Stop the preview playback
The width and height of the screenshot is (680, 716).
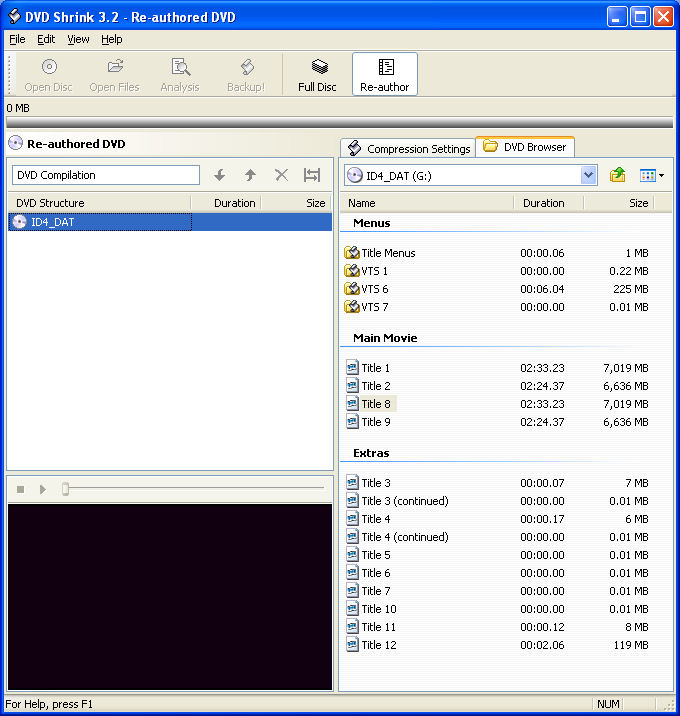pyautogui.click(x=20, y=490)
